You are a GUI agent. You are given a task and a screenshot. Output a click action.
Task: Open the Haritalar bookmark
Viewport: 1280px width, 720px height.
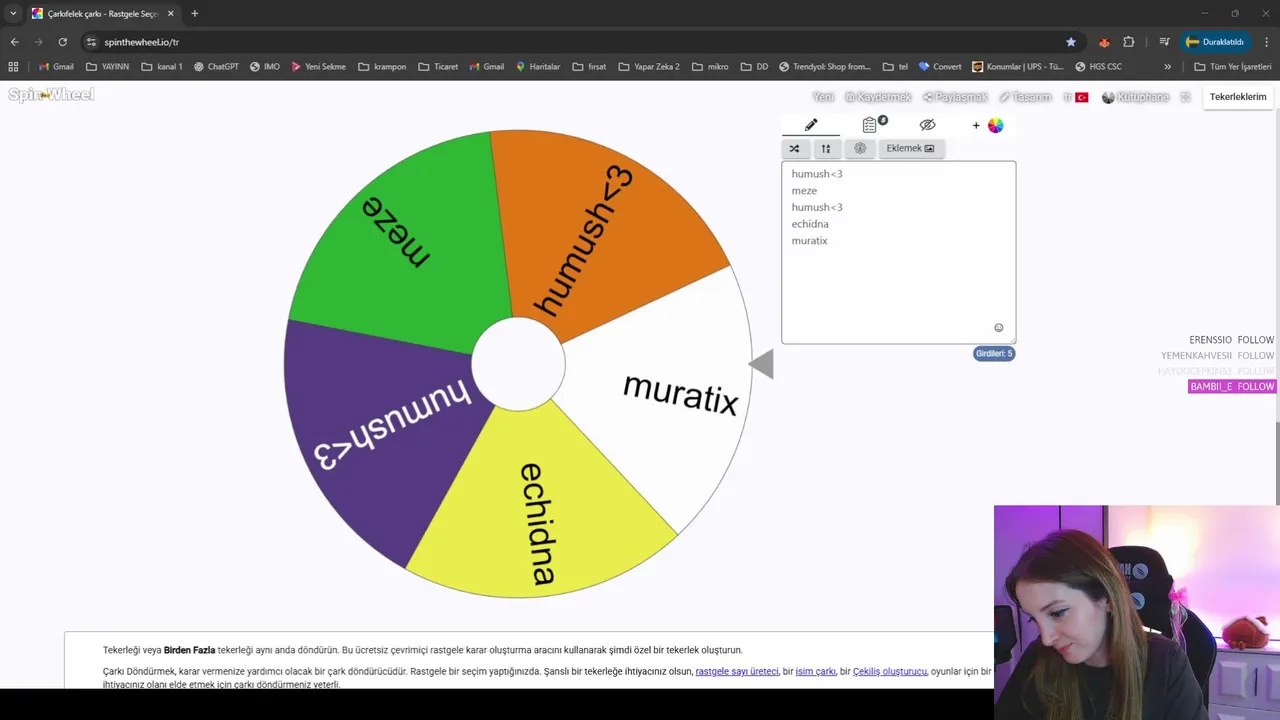pos(538,67)
